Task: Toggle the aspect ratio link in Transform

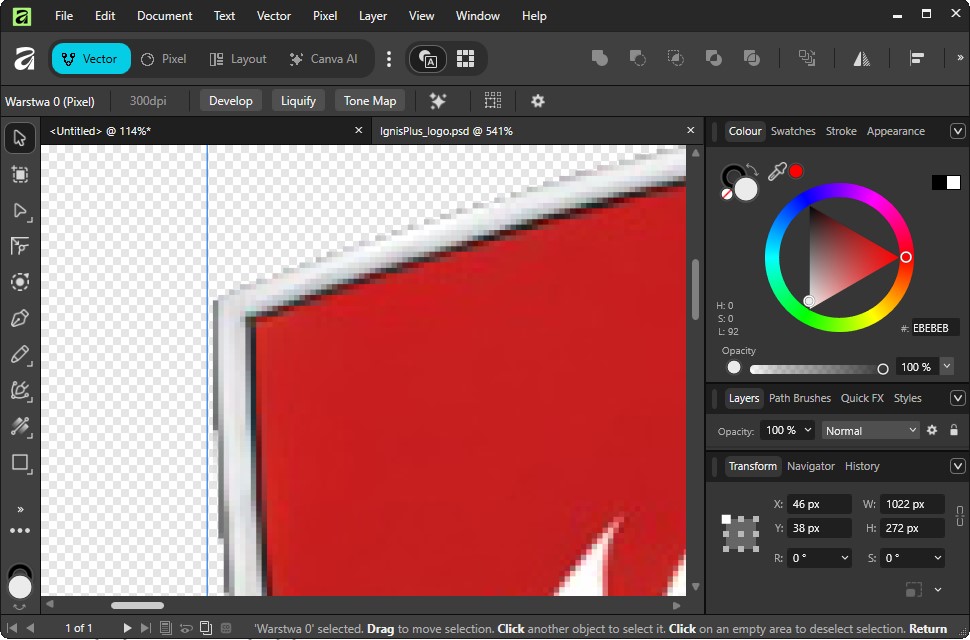Action: 959,516
